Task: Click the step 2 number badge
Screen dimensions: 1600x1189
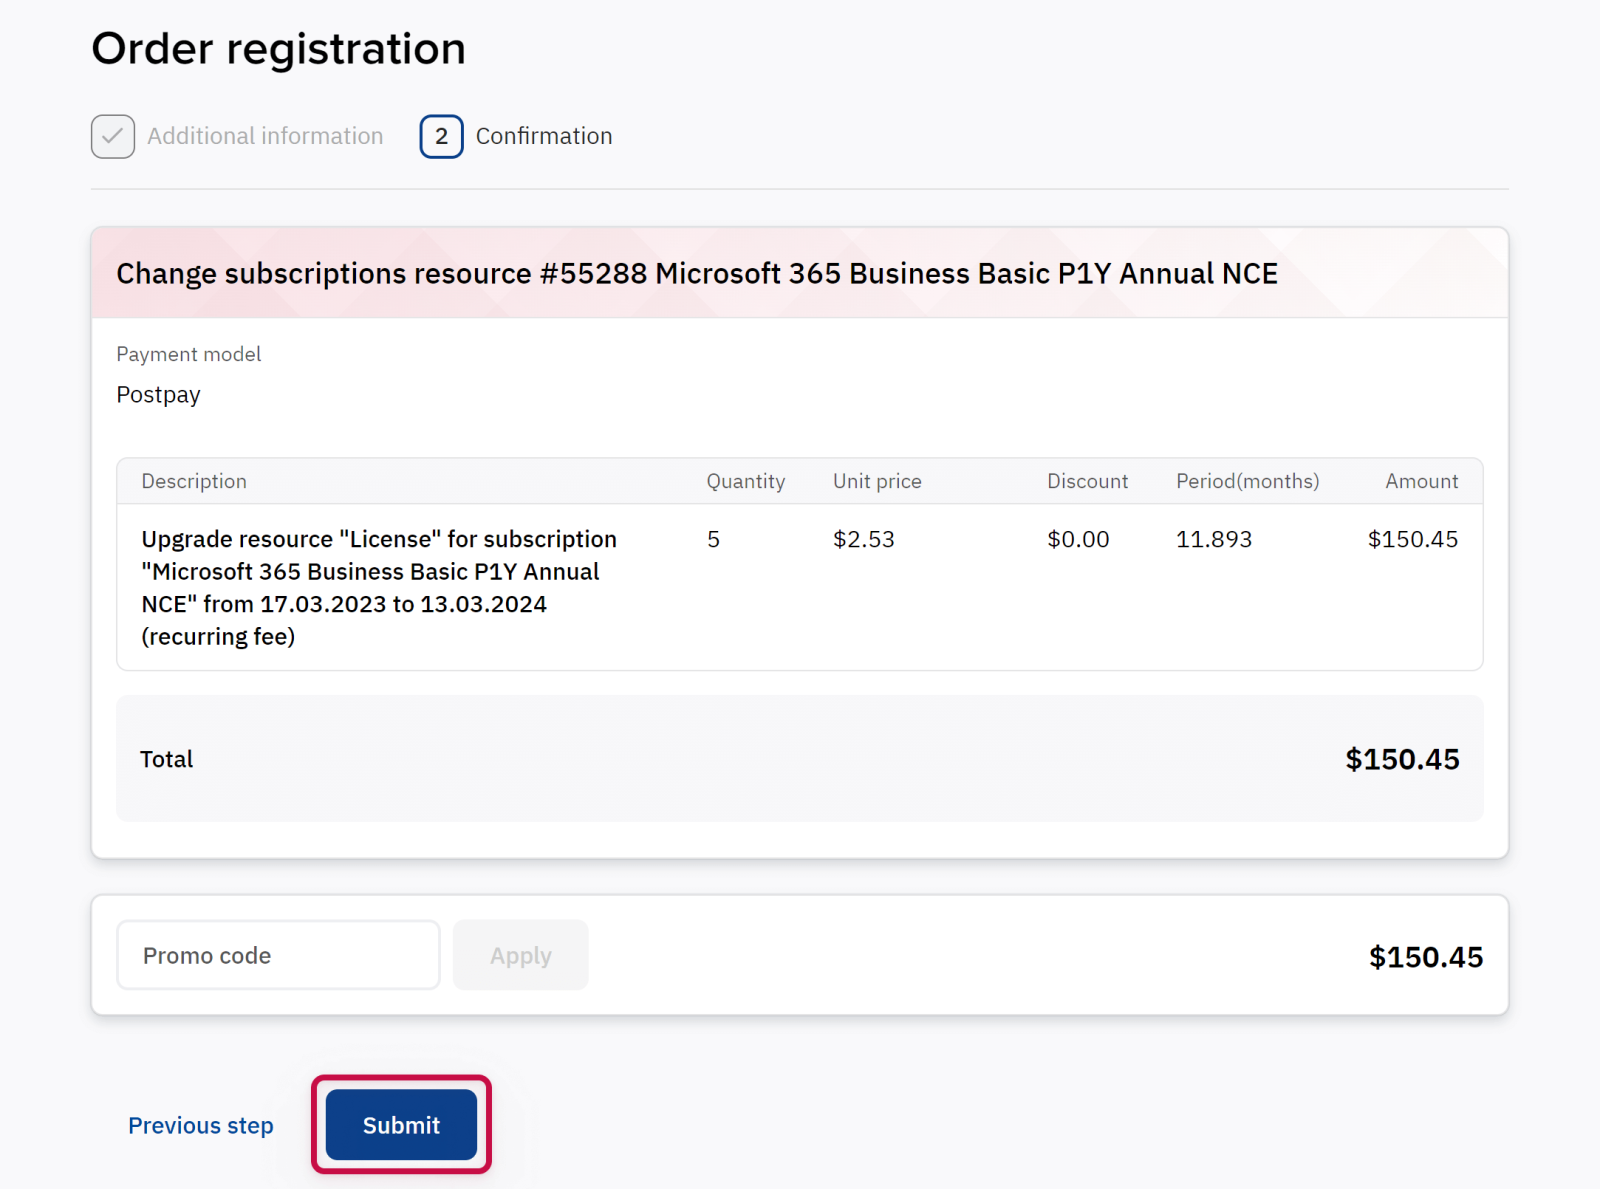Action: [x=441, y=137]
